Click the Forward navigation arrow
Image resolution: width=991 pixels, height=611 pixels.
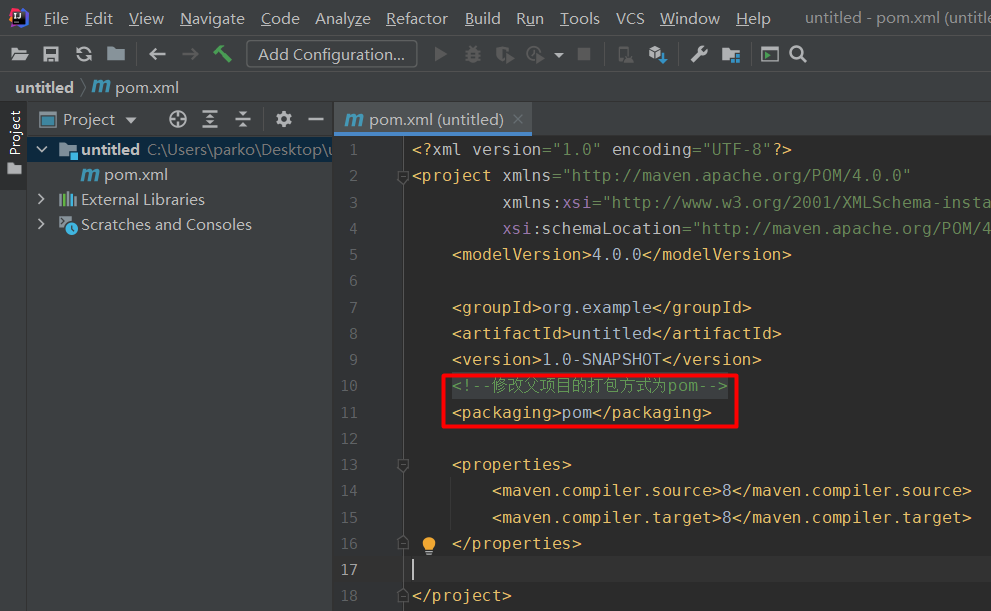(x=190, y=54)
